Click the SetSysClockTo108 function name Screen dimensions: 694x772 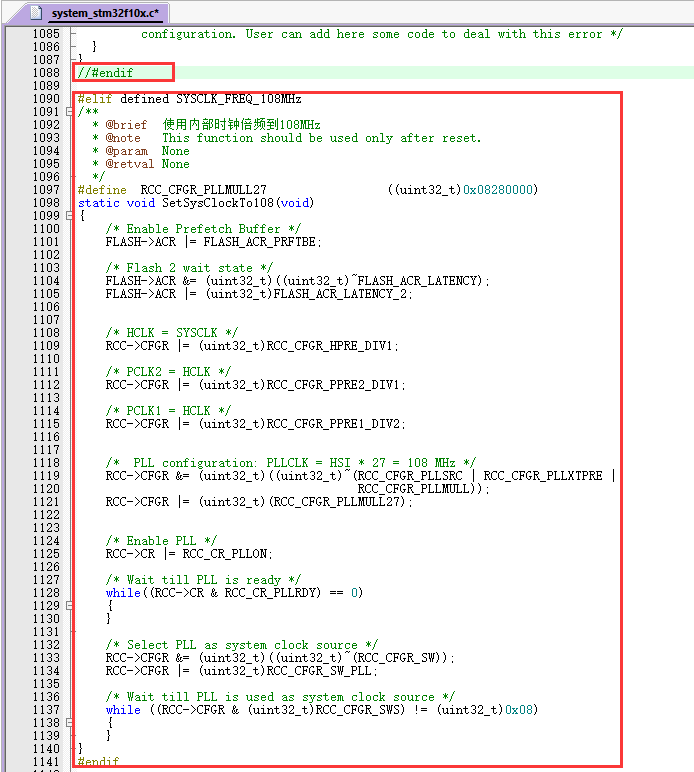pos(218,203)
